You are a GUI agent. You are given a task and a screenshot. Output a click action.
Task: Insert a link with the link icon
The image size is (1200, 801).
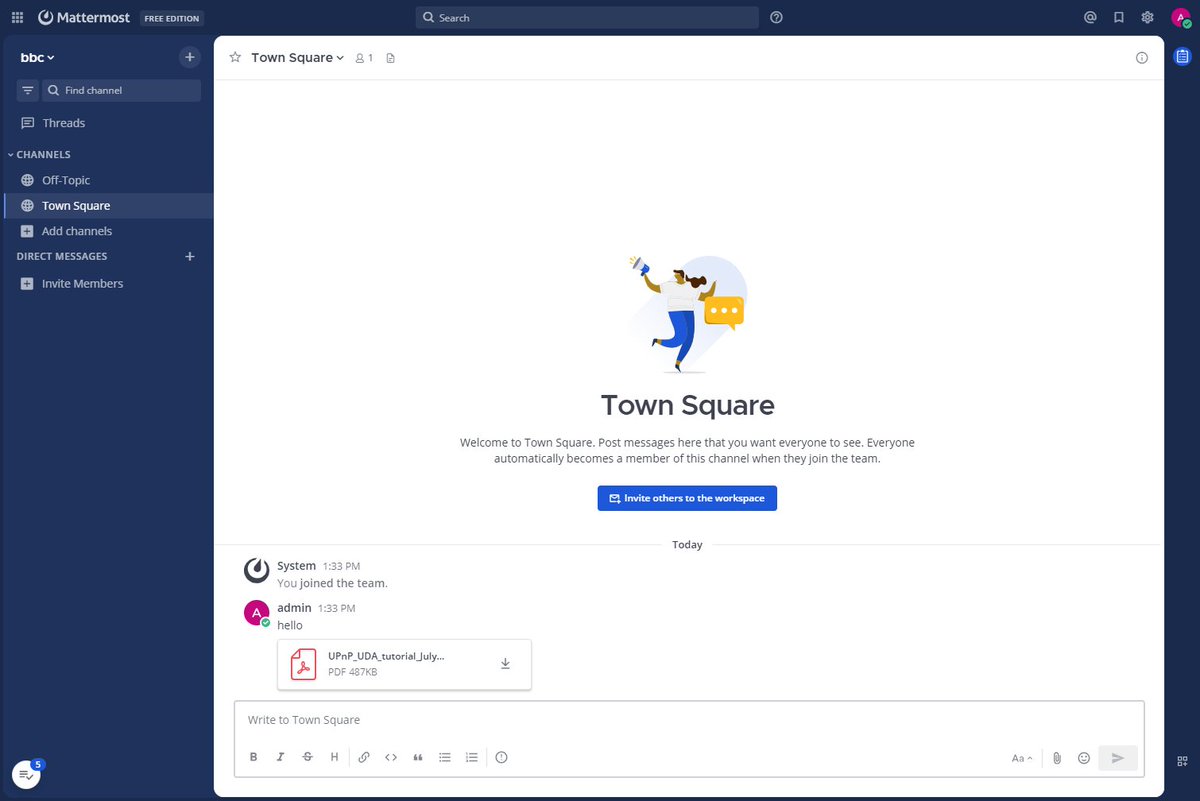tap(364, 757)
